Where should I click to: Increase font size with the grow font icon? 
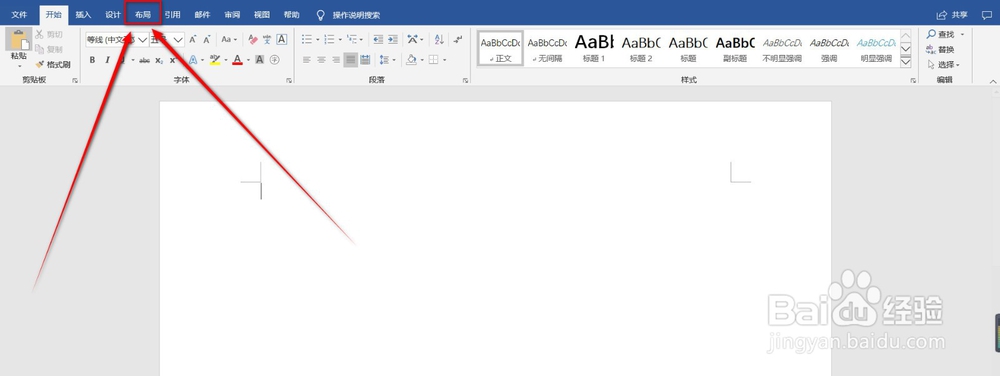(193, 40)
